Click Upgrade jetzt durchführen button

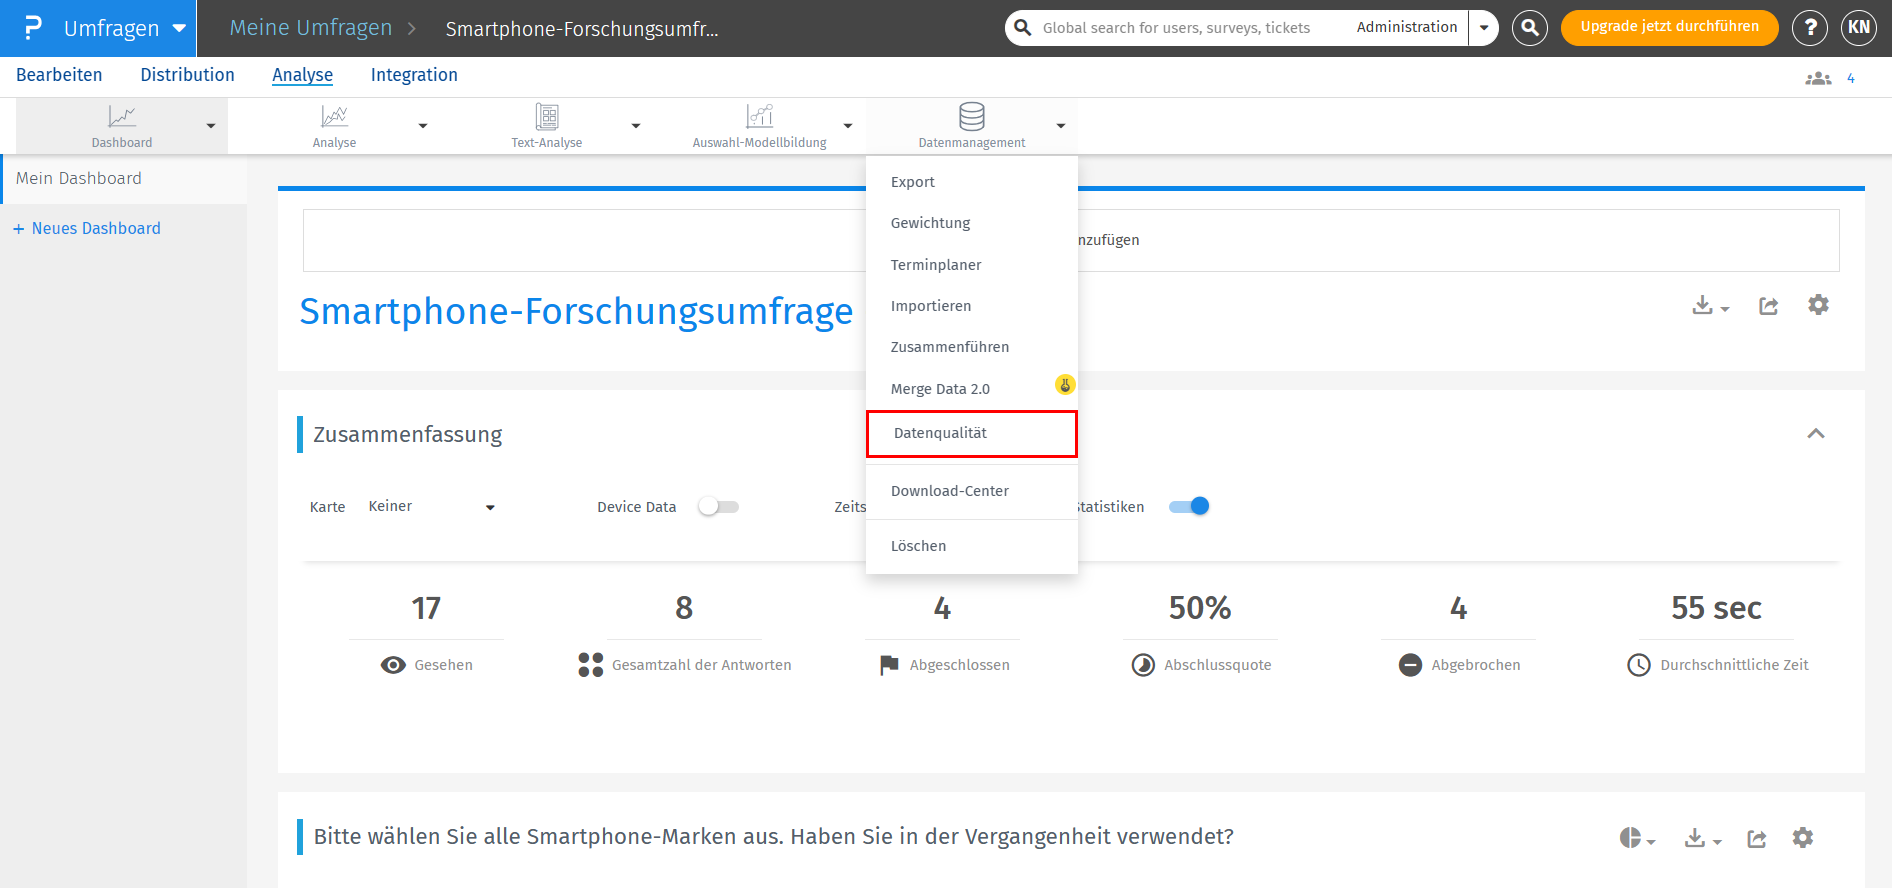pos(1669,27)
